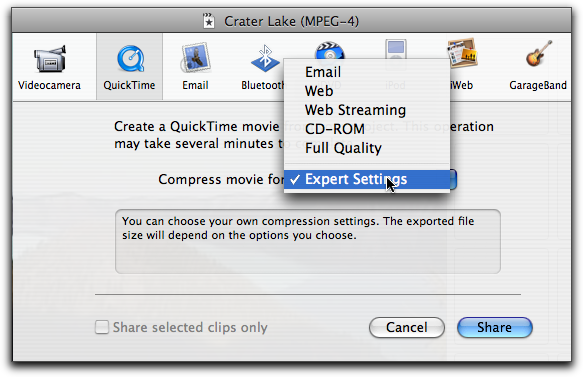The image size is (583, 377).
Task: Open the Email stamp icon in toolbar
Action: tap(196, 58)
